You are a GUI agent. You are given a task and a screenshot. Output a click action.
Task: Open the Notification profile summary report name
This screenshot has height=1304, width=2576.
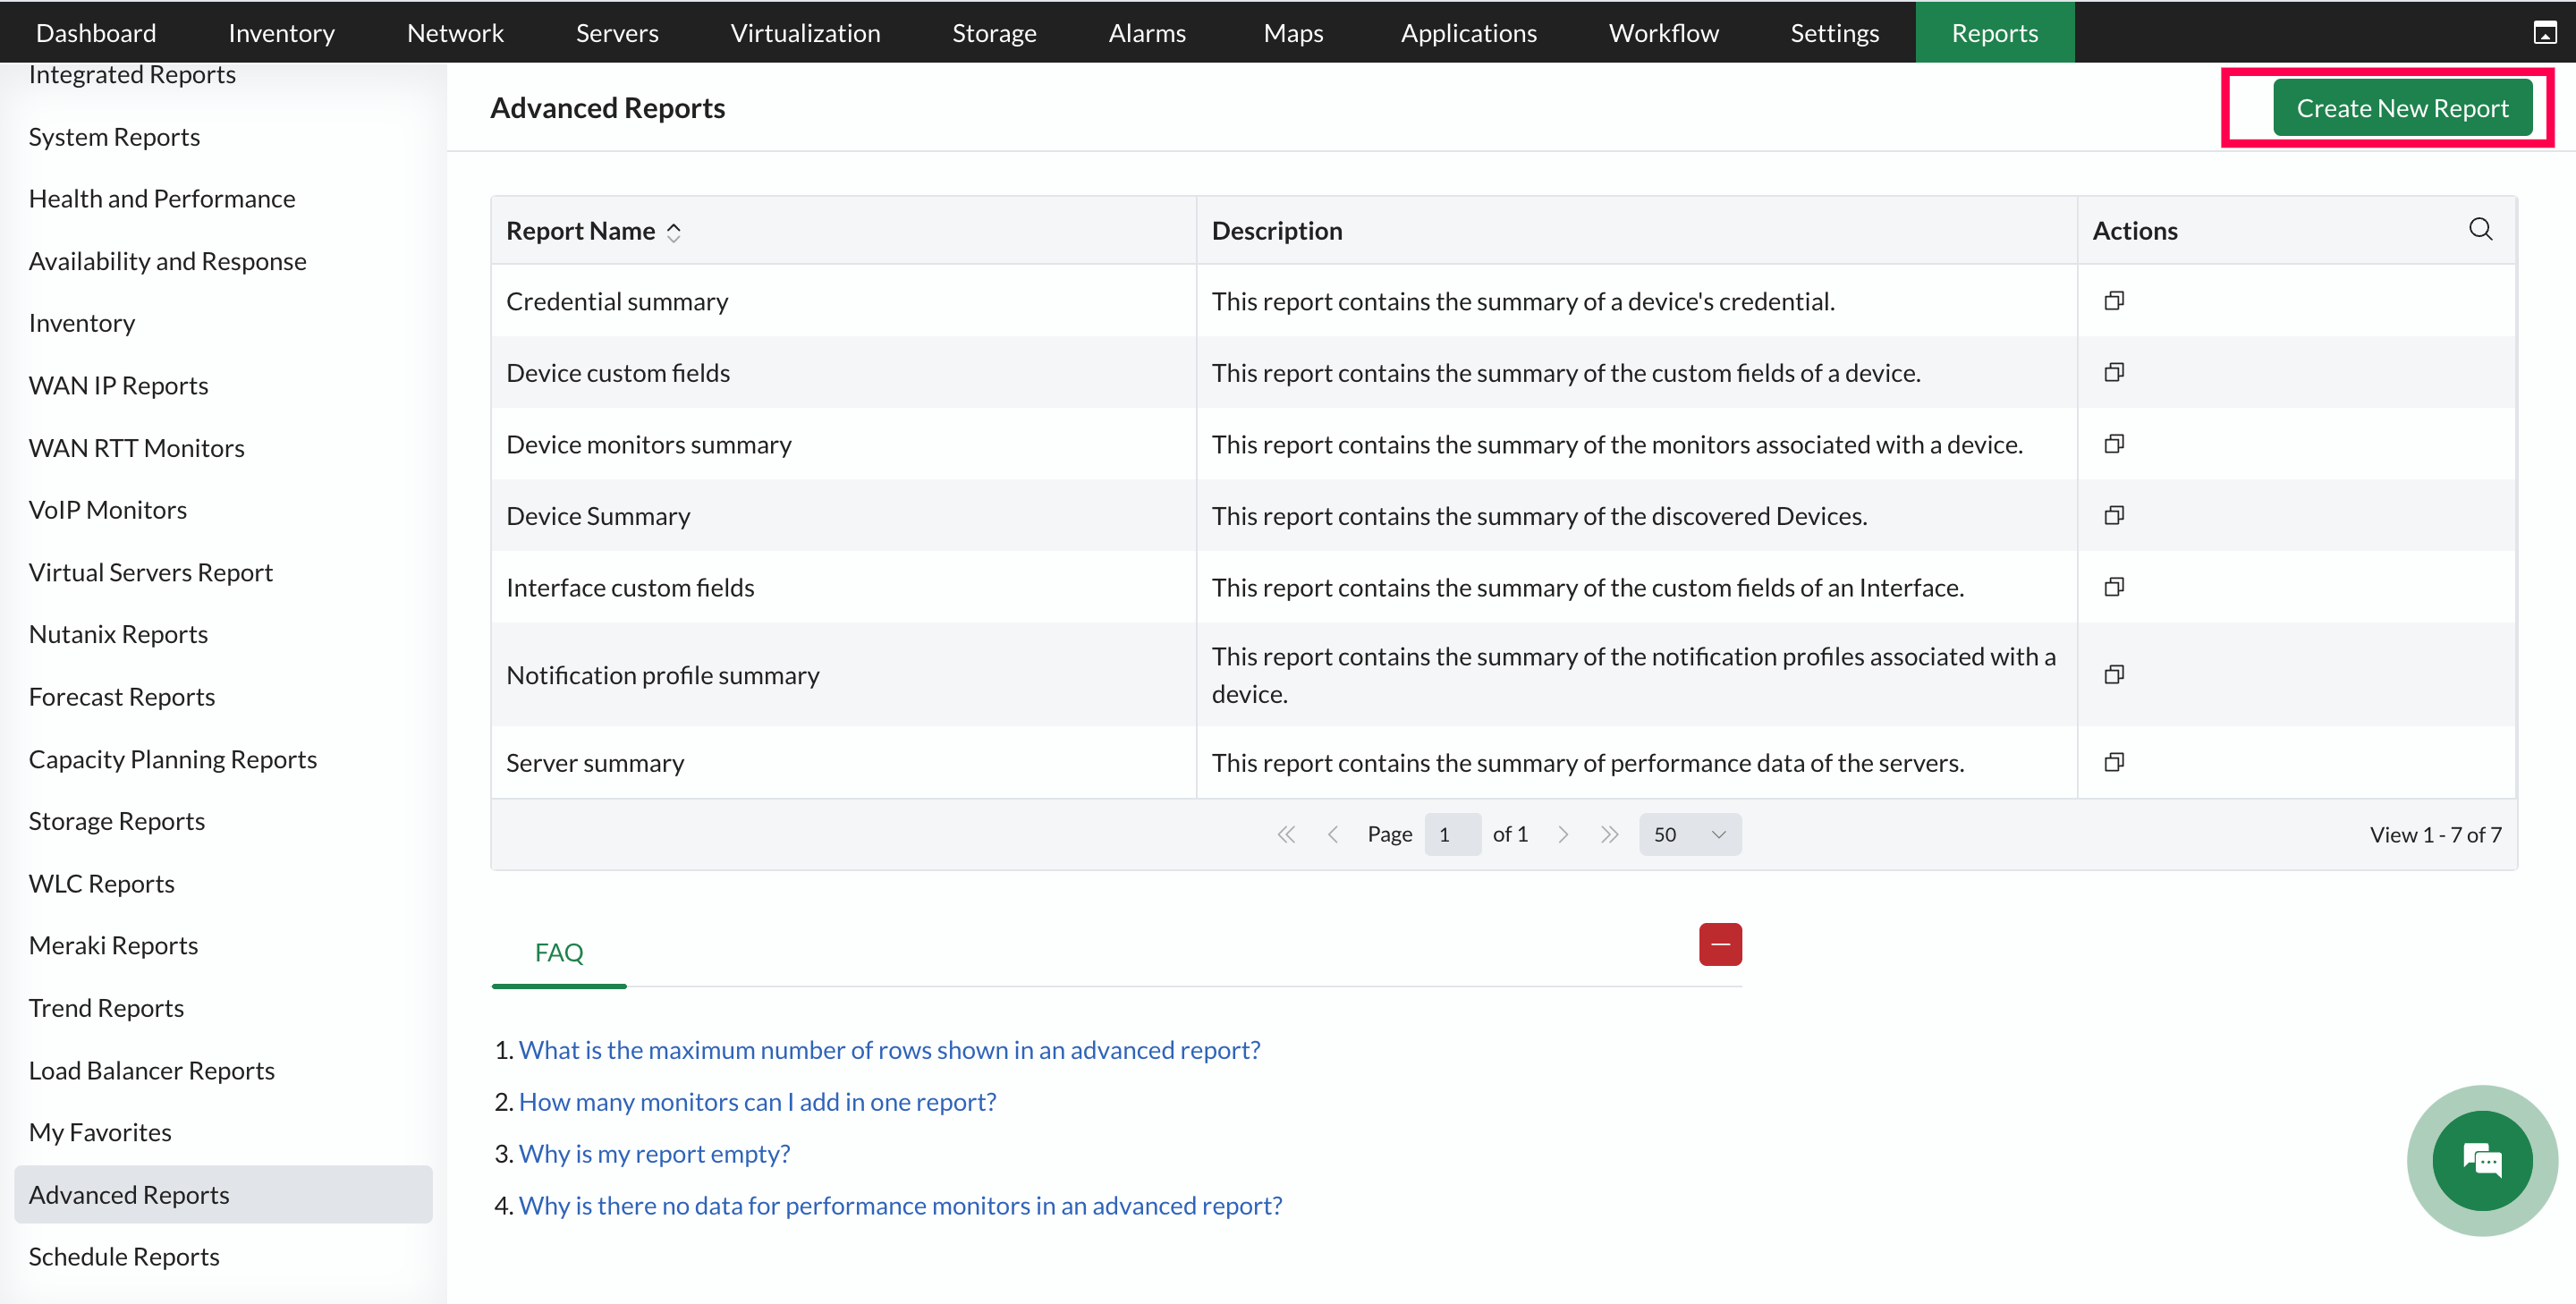pos(662,675)
